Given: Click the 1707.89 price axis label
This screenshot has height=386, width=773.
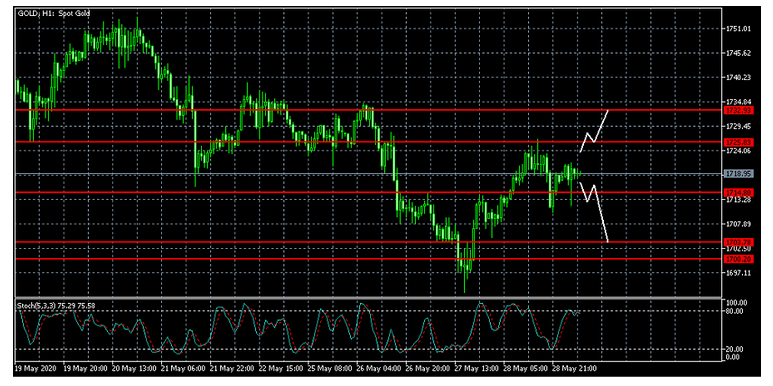Looking at the screenshot, I should [x=738, y=224].
